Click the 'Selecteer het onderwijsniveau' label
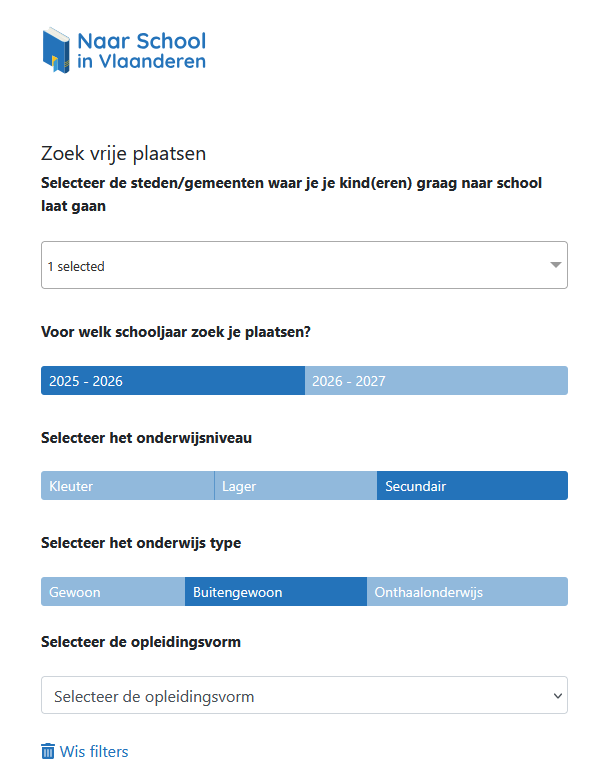Image resolution: width=606 pixels, height=784 pixels. point(147,438)
